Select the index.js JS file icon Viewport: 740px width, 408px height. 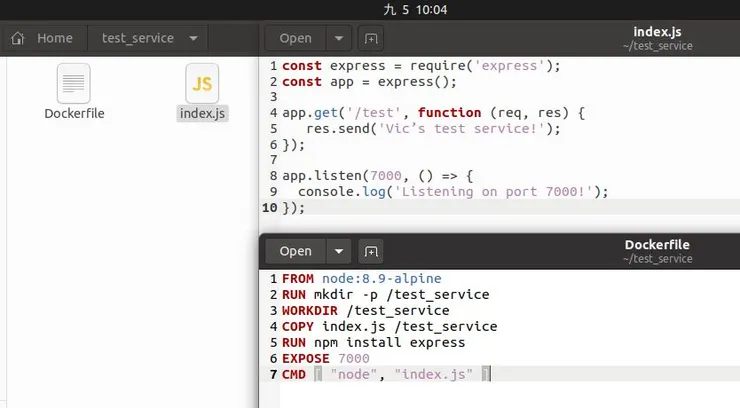point(202,83)
